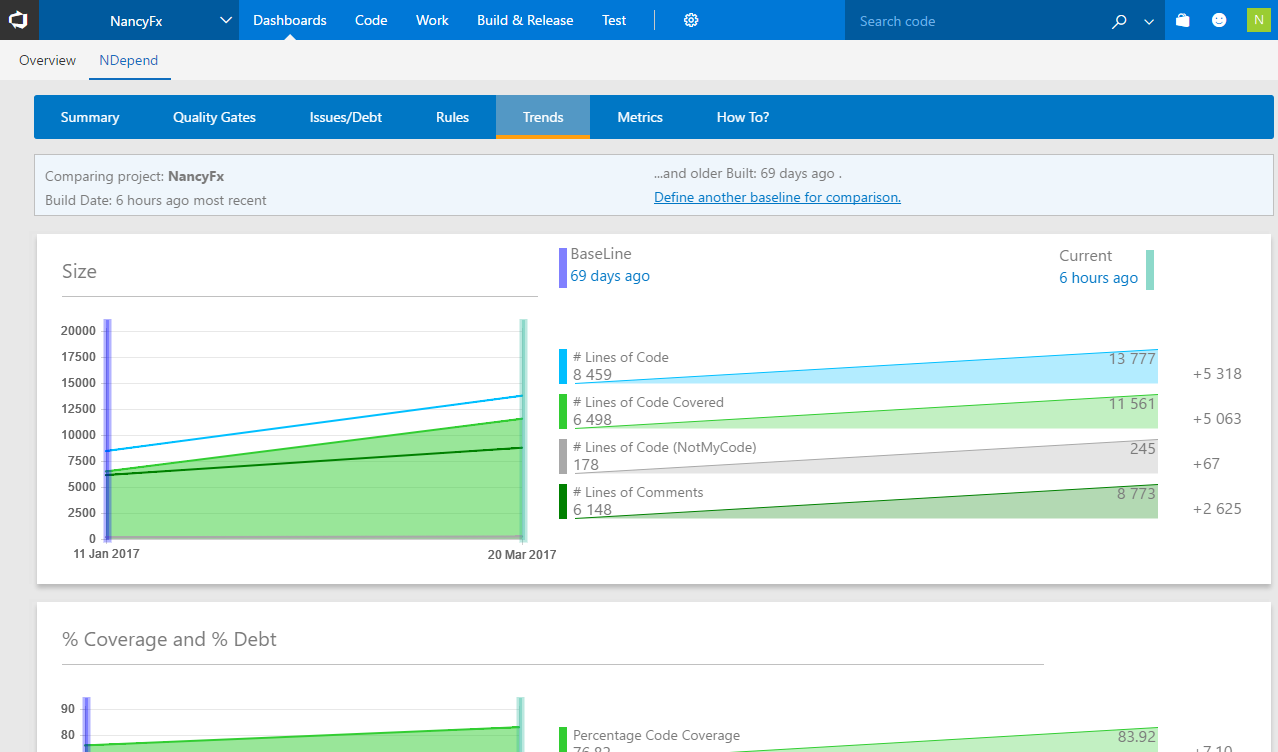Open the search options chevron

coord(1148,20)
